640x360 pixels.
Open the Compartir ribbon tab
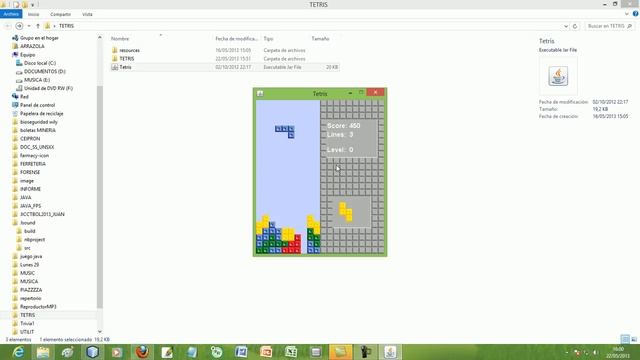(x=60, y=14)
